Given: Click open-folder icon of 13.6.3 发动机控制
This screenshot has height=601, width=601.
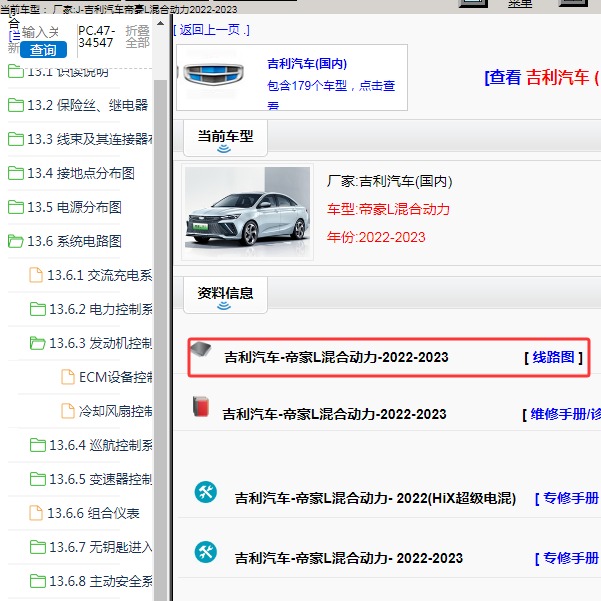Looking at the screenshot, I should 38,343.
